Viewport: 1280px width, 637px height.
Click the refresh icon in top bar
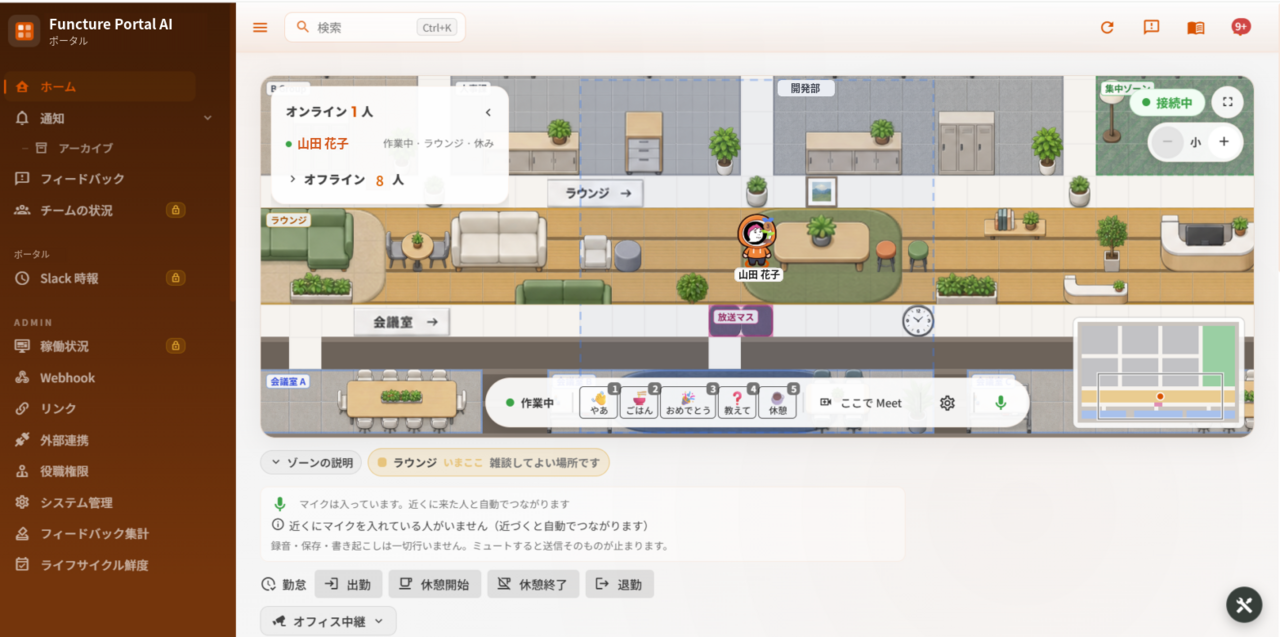click(1107, 28)
